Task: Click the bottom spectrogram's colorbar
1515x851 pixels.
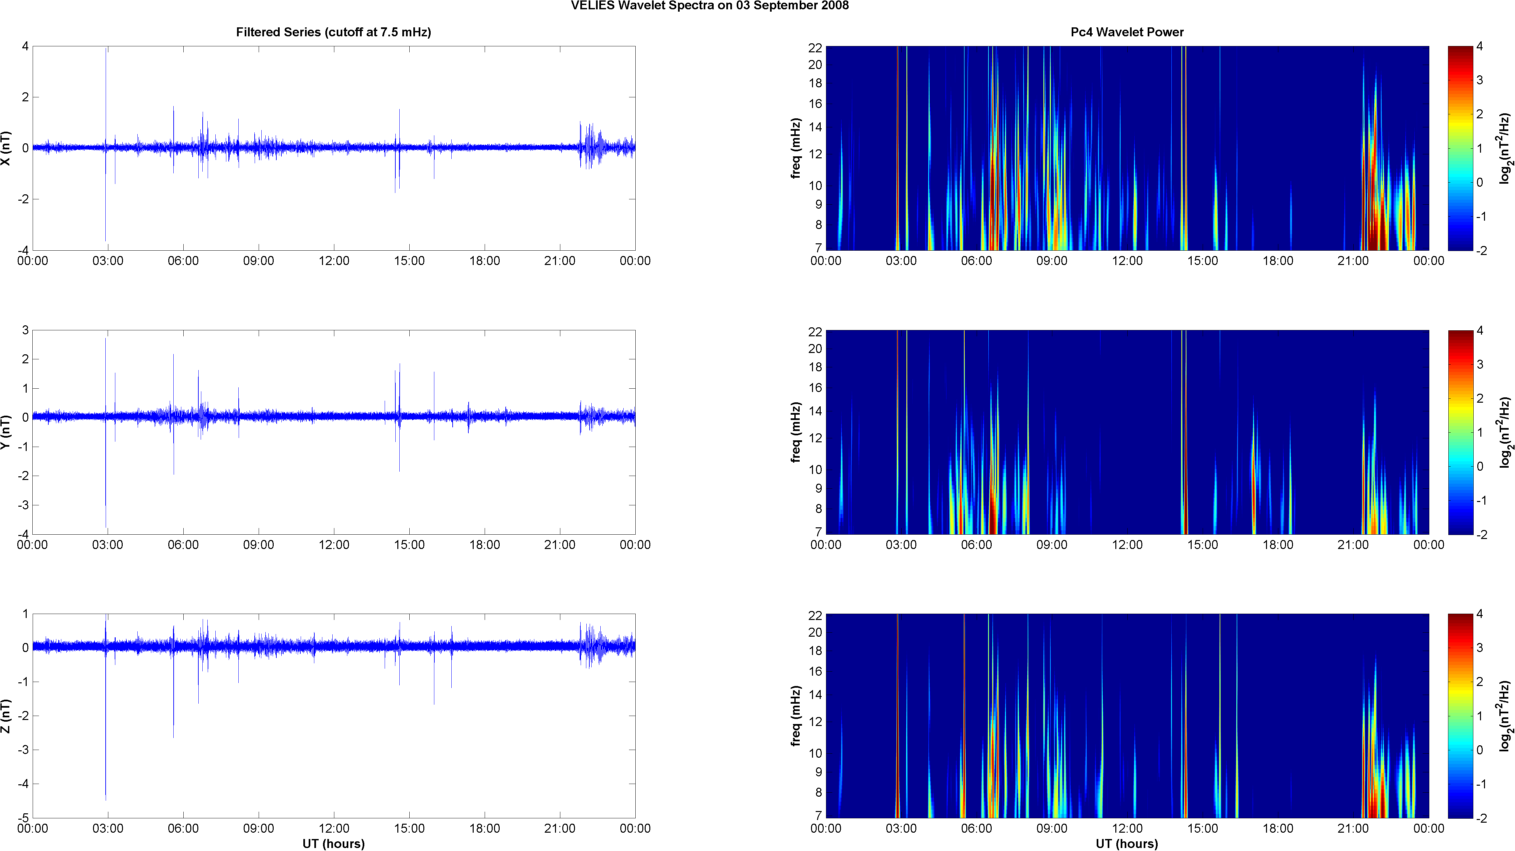Action: 1459,716
